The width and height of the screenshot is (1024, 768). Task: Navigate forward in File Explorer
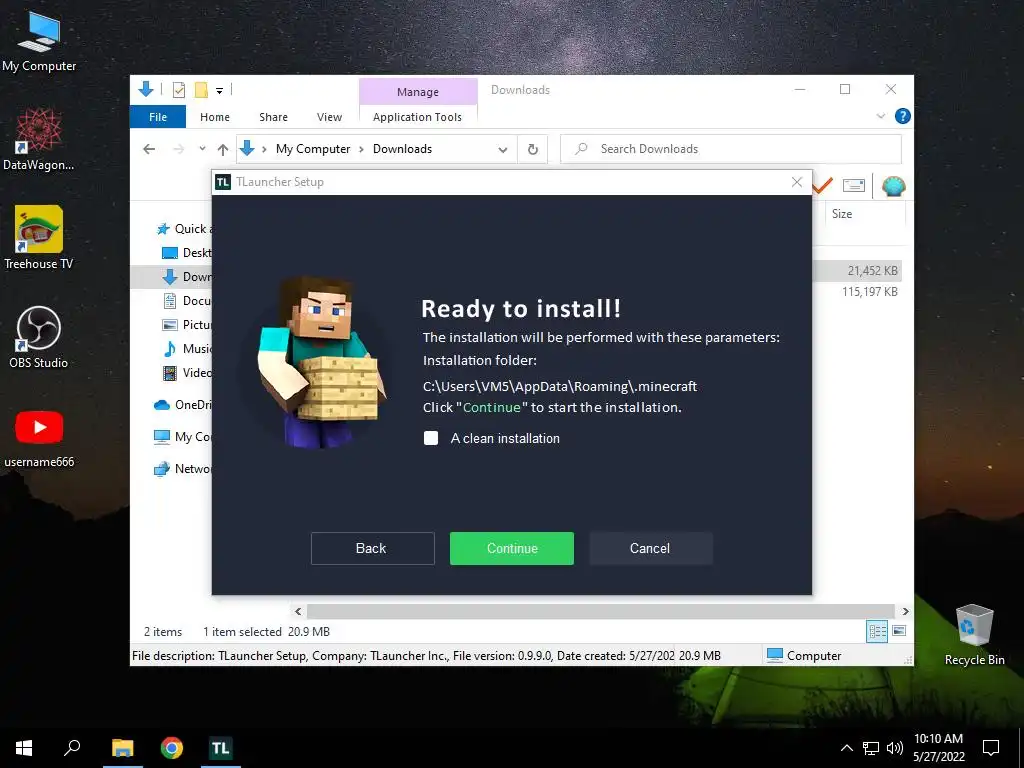pyautogui.click(x=178, y=149)
